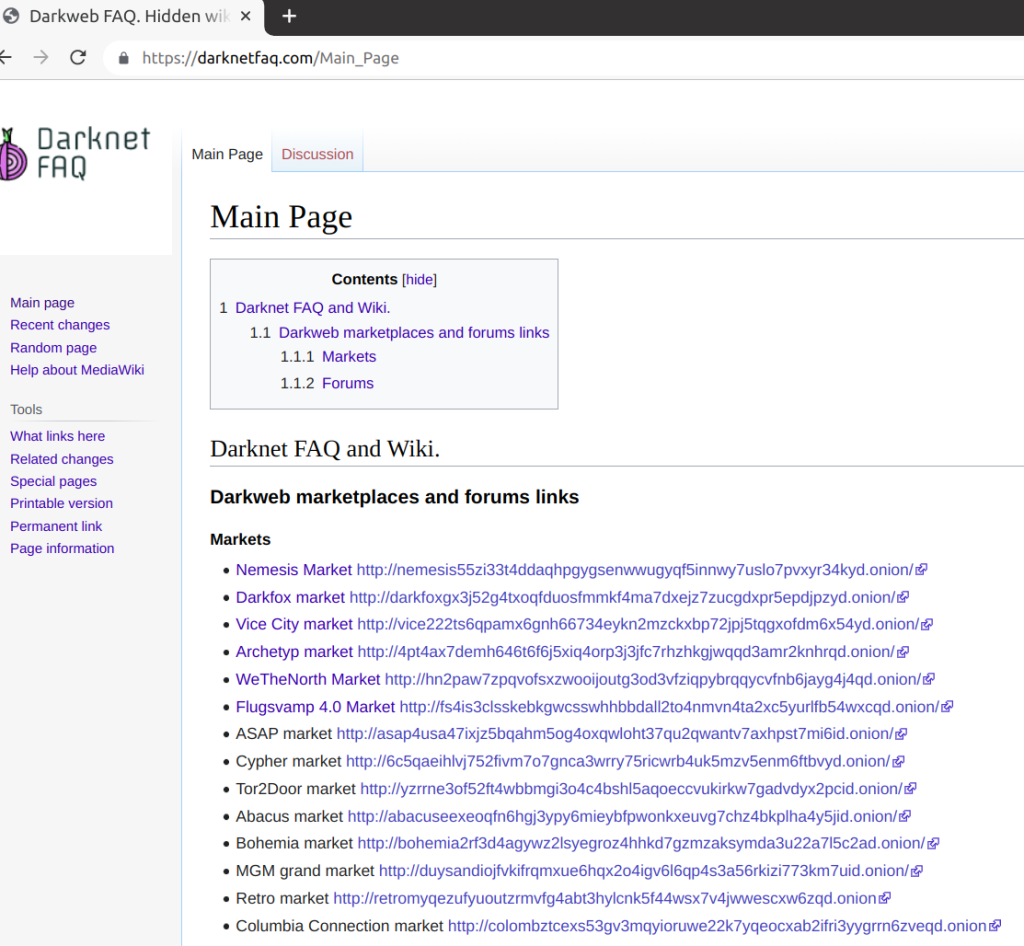Select the Main Page tab

pos(227,154)
